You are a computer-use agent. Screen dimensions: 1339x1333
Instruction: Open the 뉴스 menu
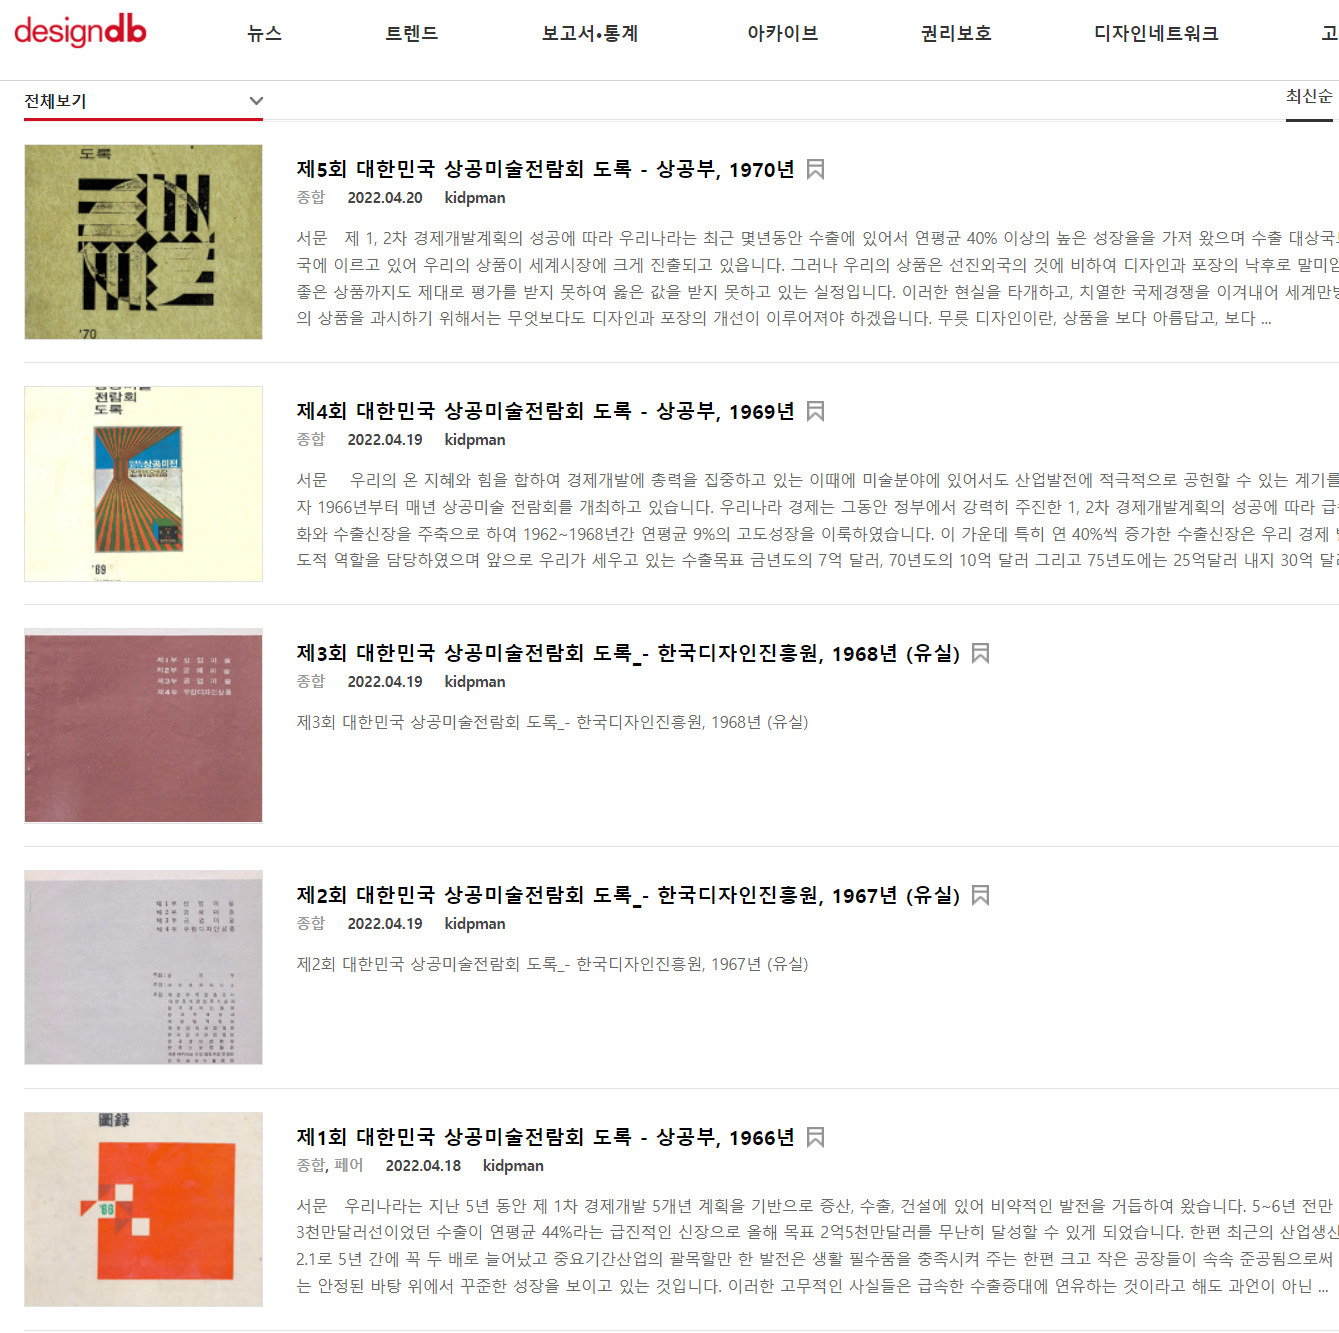click(265, 33)
